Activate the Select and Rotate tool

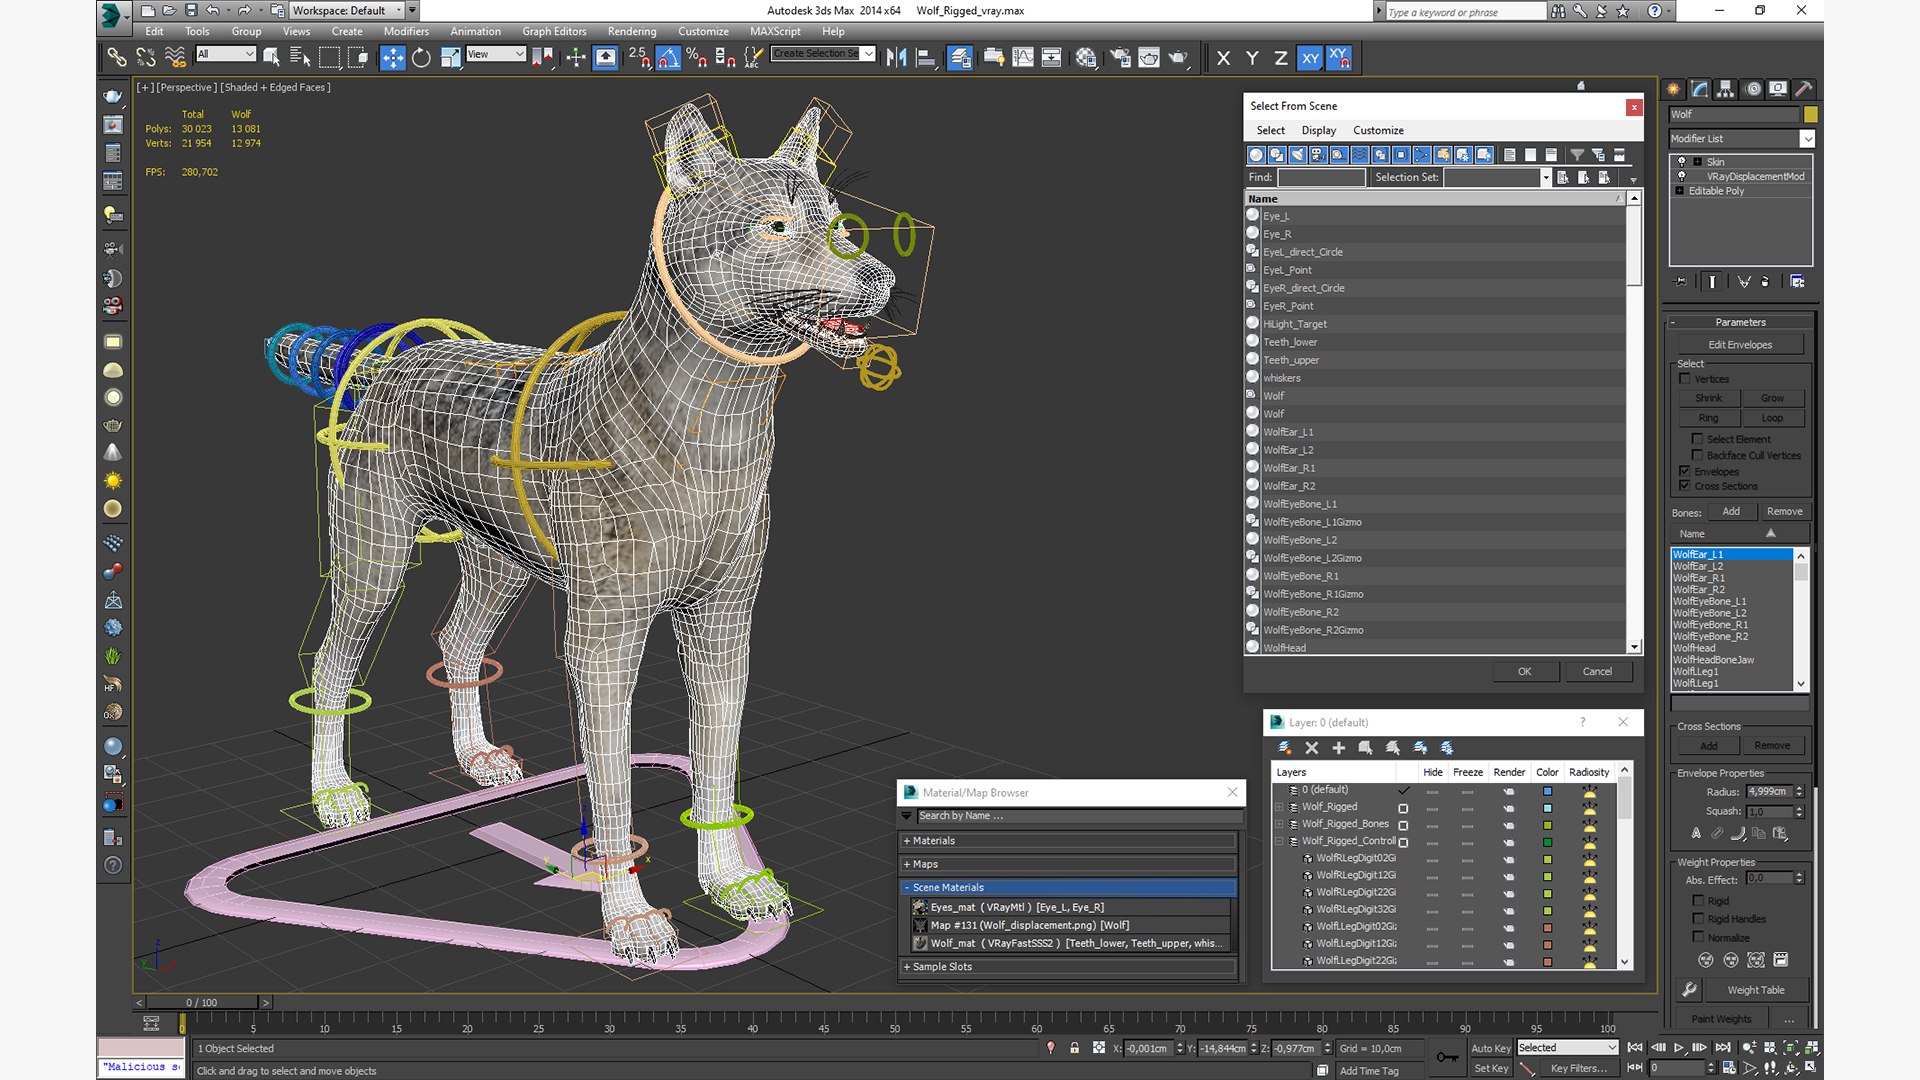point(421,58)
